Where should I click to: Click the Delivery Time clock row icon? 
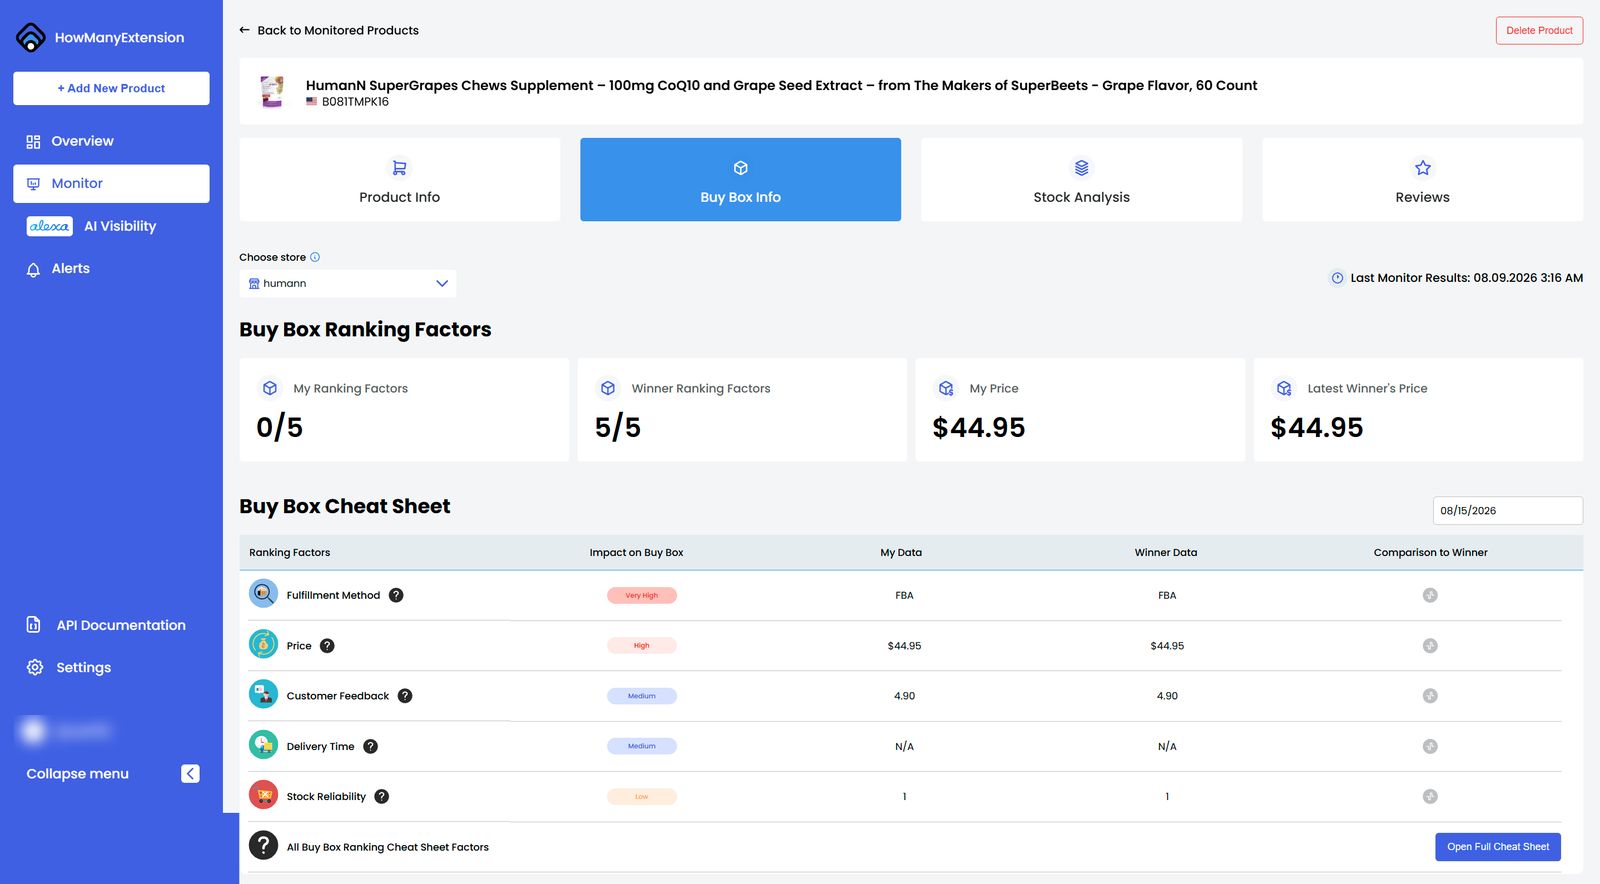(263, 745)
